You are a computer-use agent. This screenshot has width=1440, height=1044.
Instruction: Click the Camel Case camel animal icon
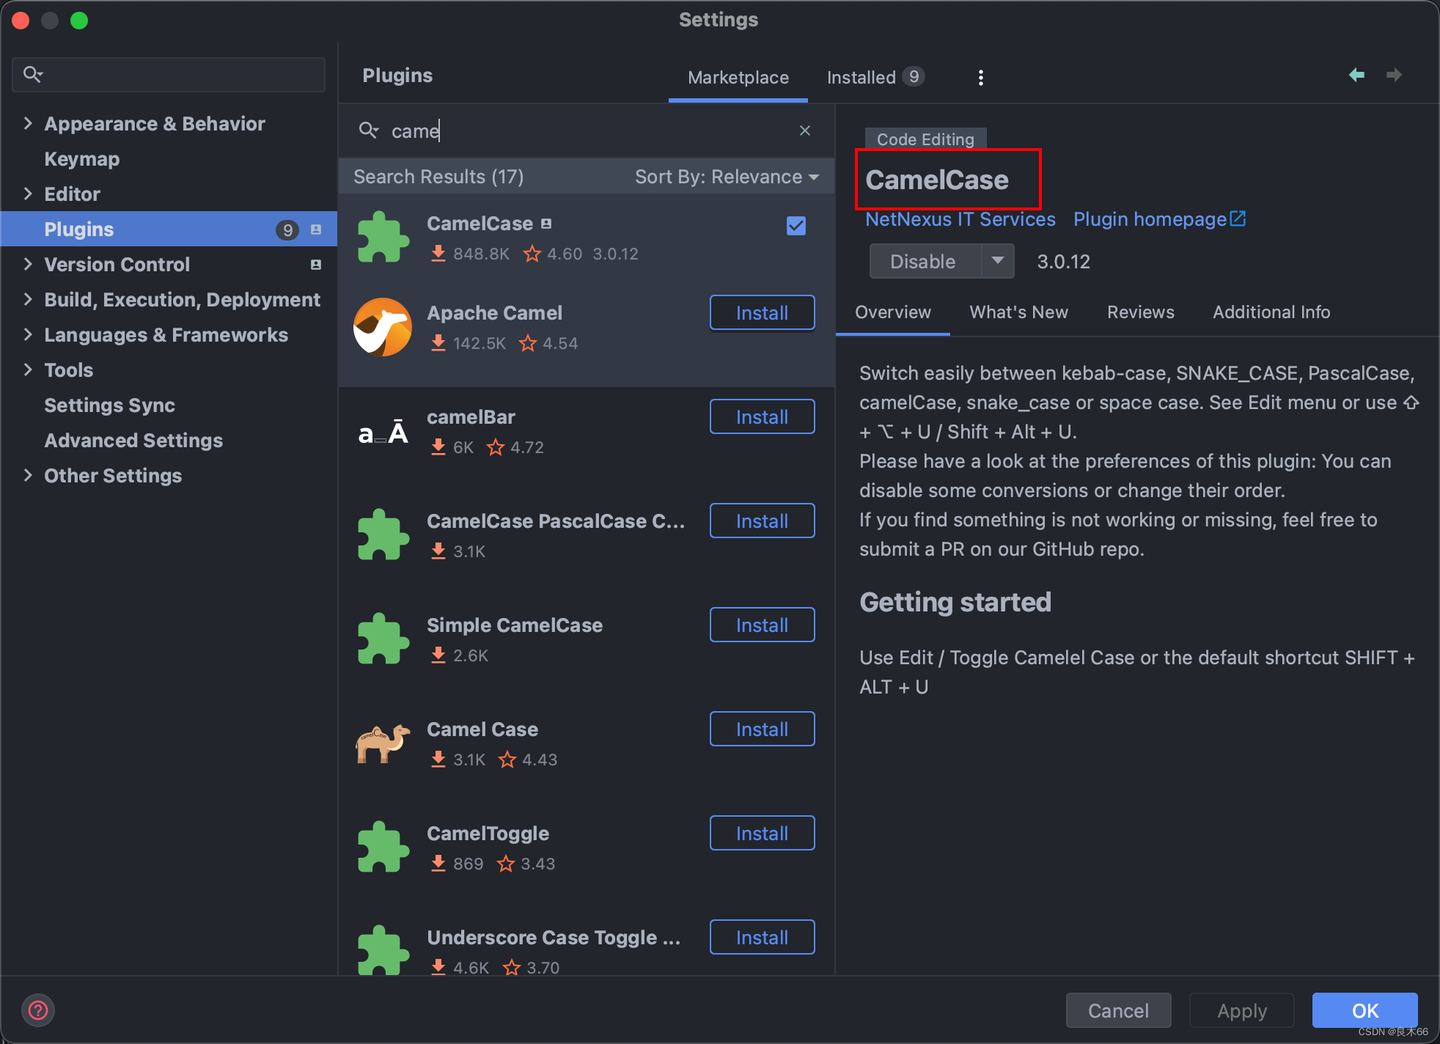coord(383,743)
